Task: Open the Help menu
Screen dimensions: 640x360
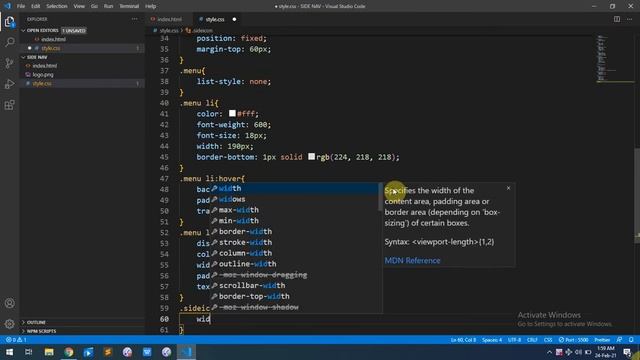Action: (151, 6)
